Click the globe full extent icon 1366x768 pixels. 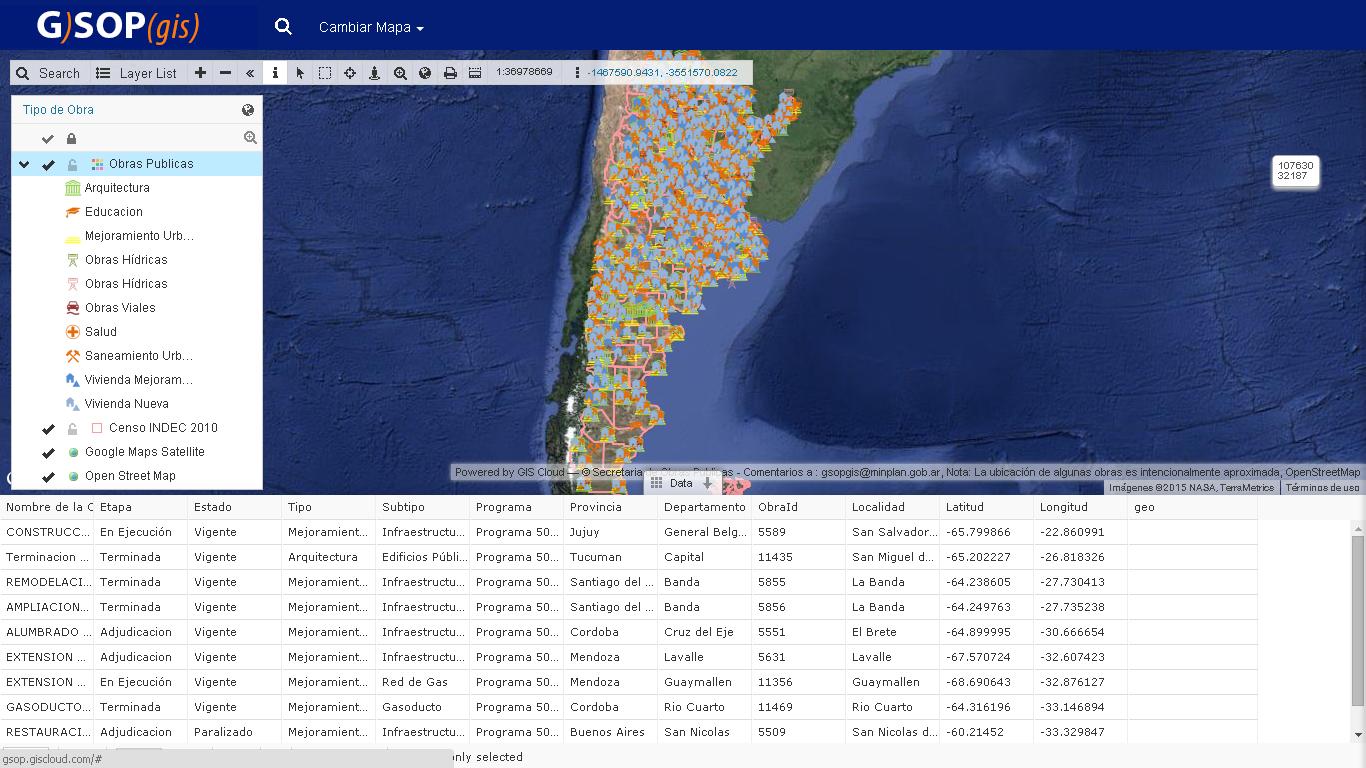tap(425, 72)
